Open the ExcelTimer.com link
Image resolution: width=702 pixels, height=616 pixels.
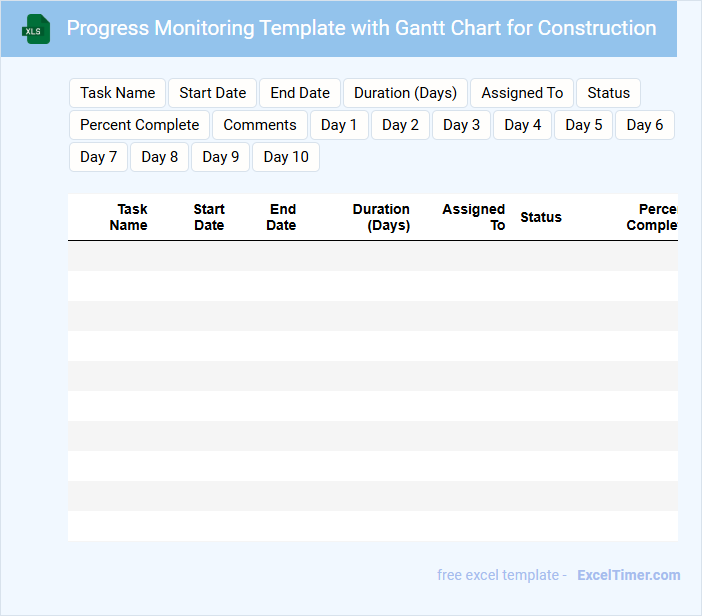[628, 575]
